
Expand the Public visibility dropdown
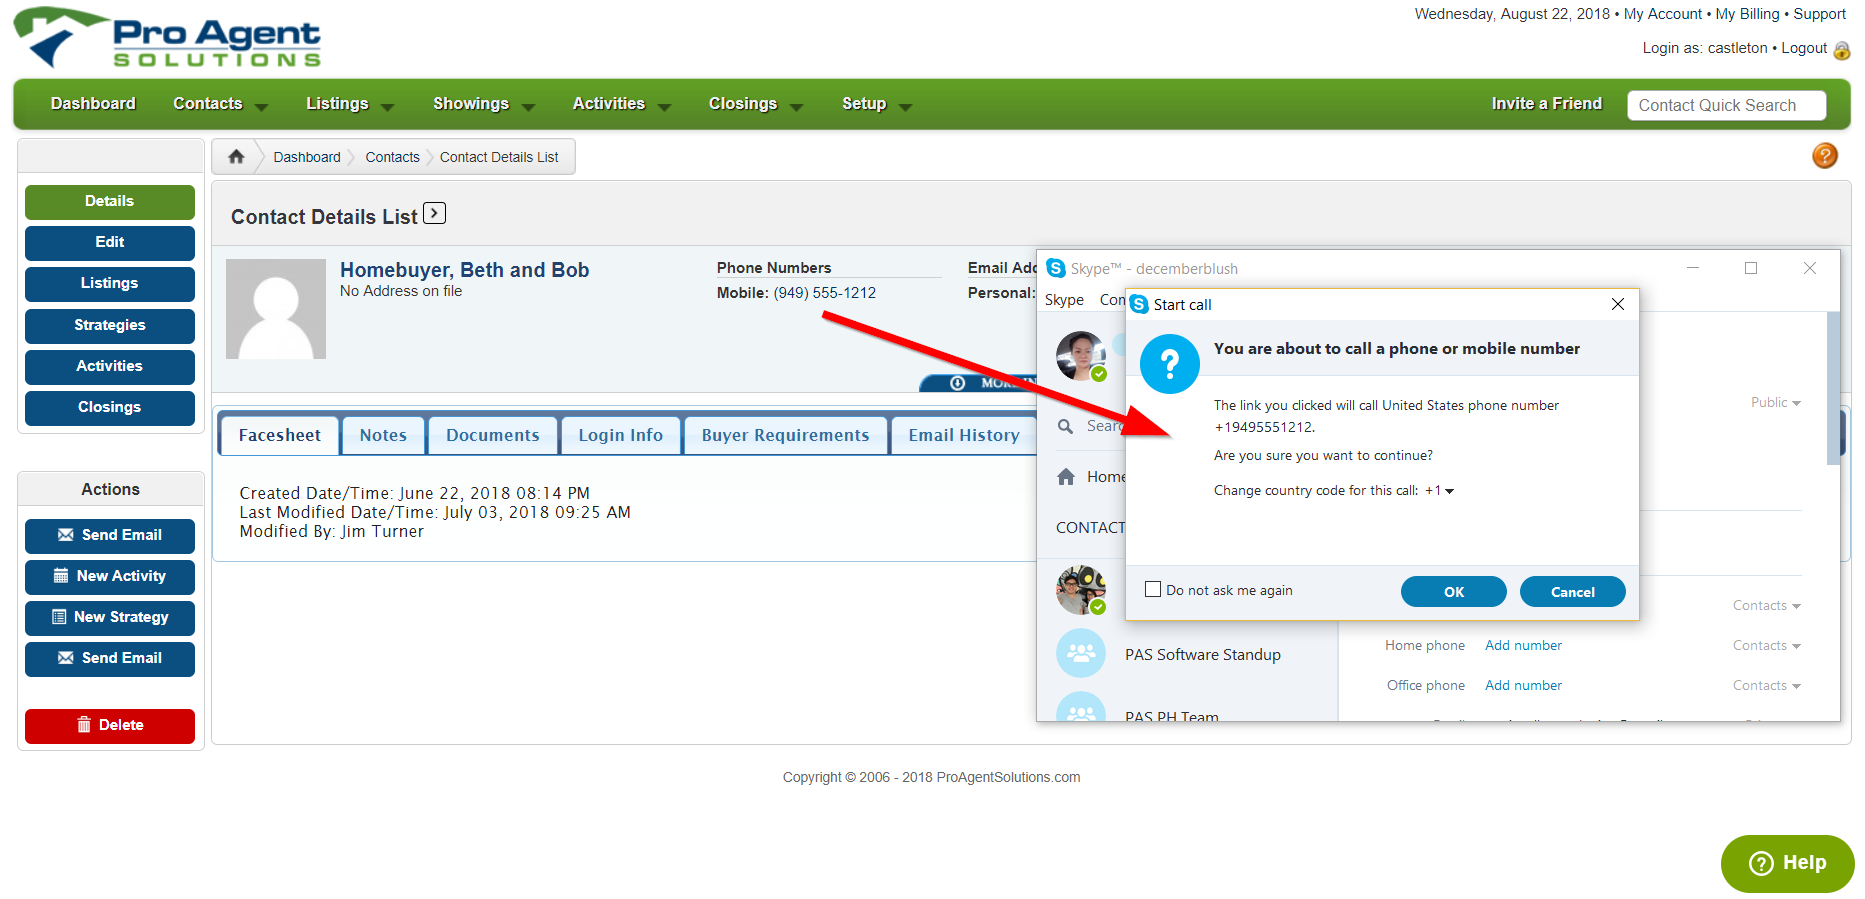tap(1775, 403)
